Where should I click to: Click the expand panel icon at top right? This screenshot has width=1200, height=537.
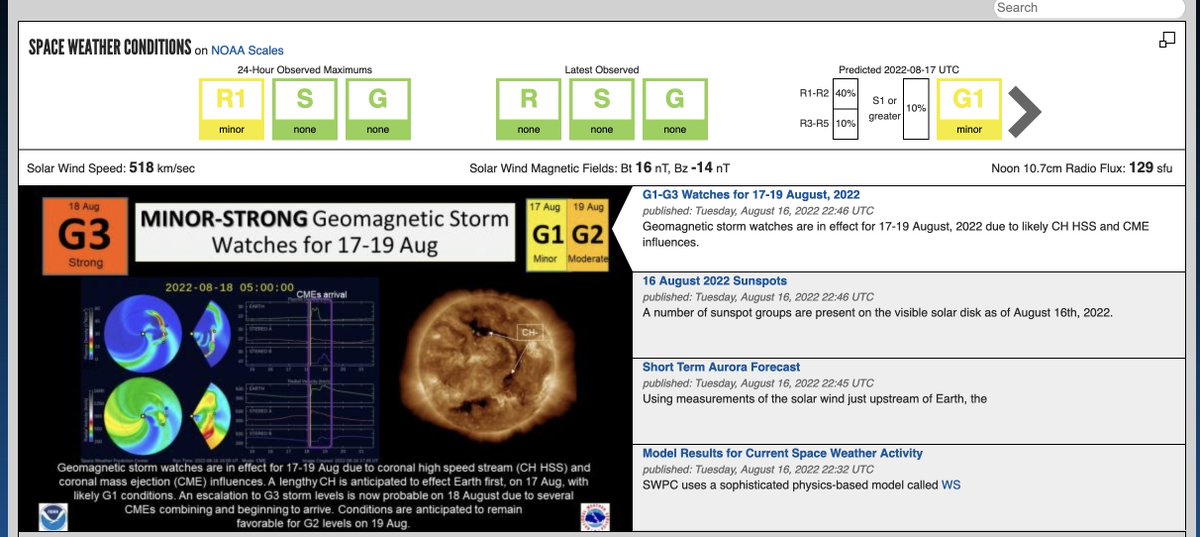click(1167, 40)
